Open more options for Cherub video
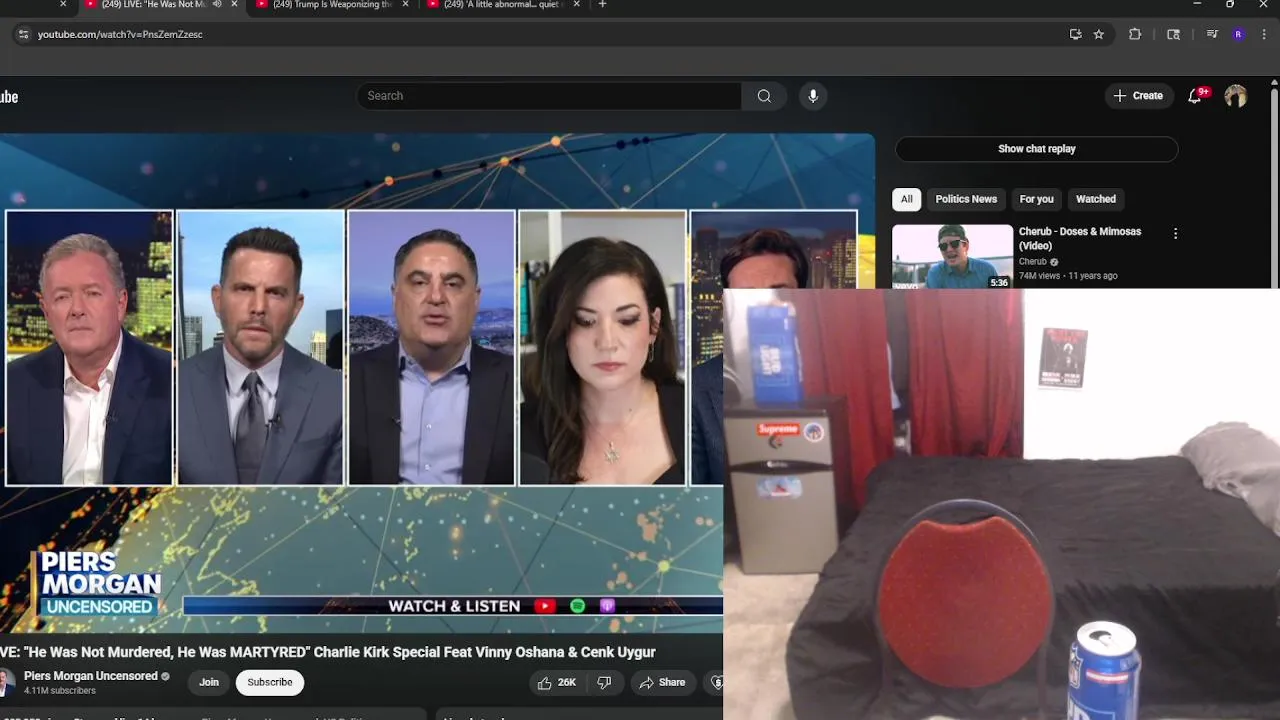 point(1175,234)
